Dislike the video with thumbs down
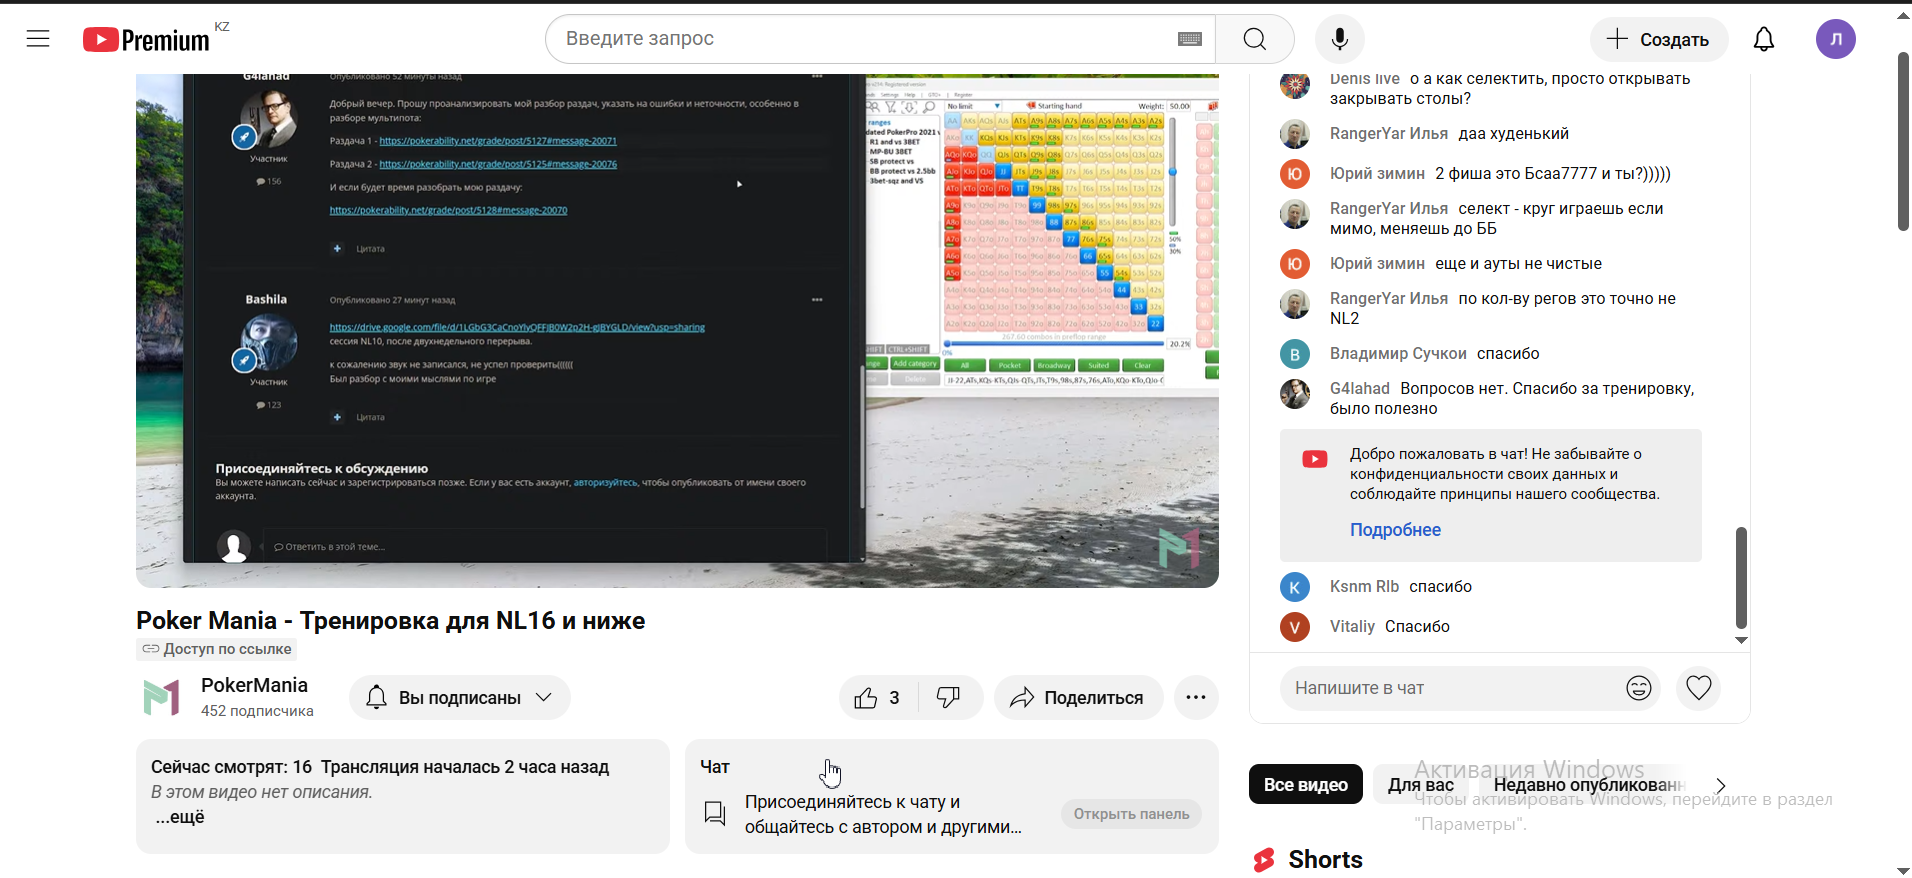Viewport: 1912px width, 878px height. 950,698
